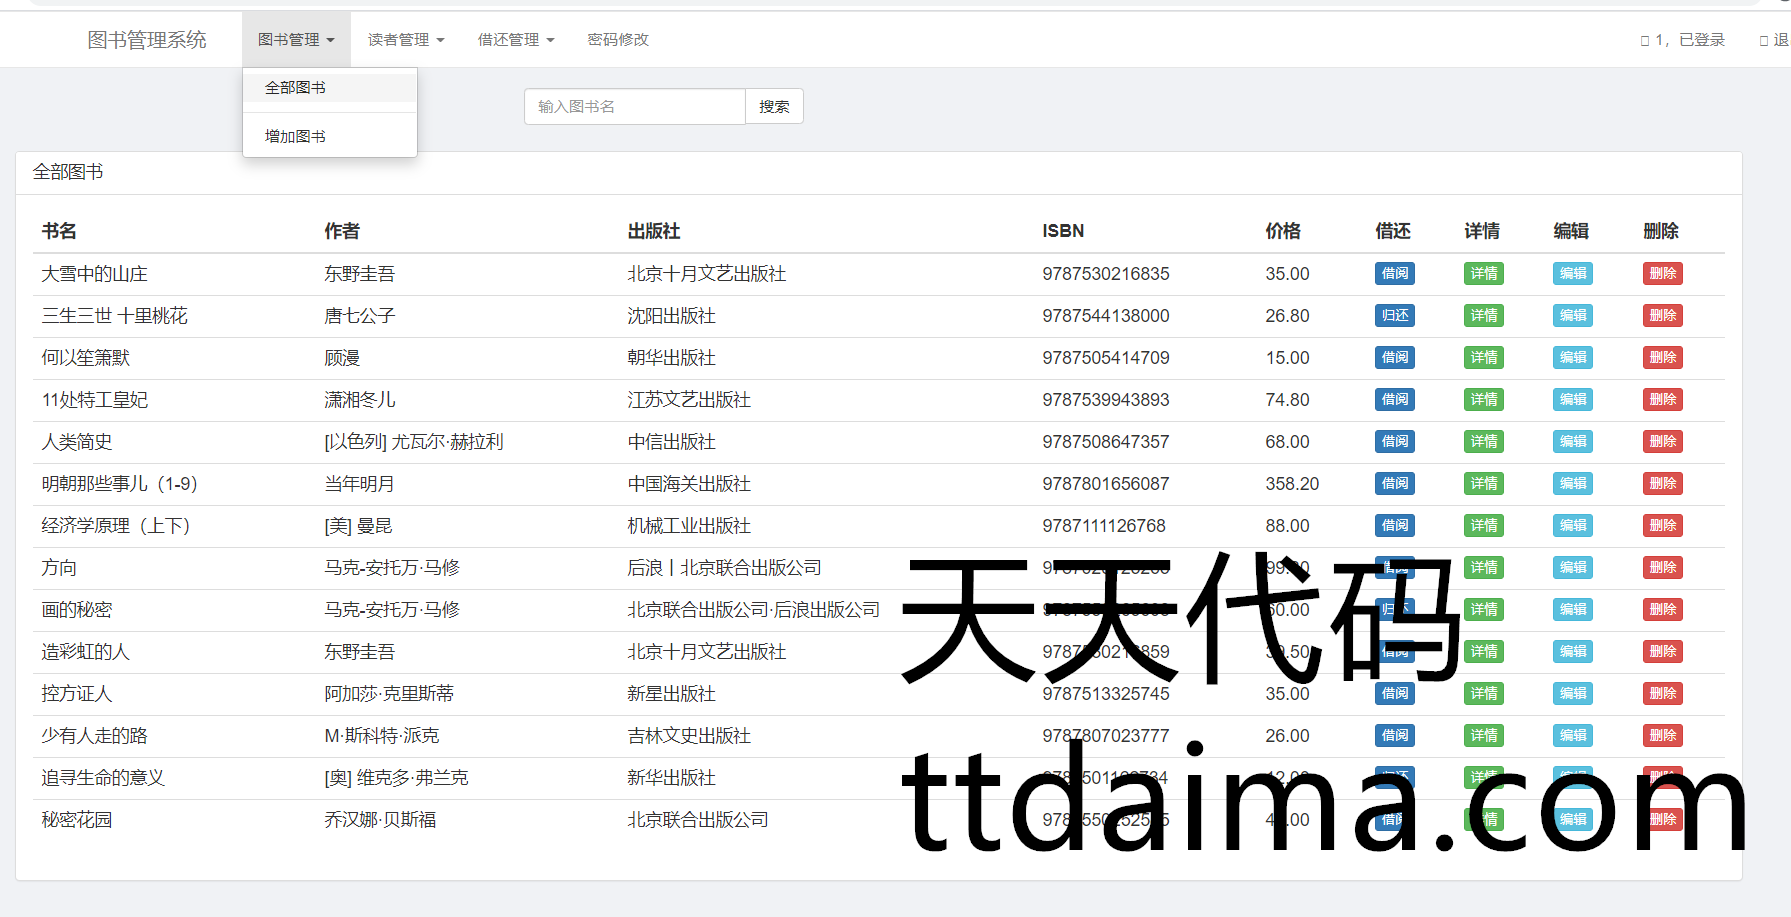This screenshot has height=917, width=1791.
Task: Open the 密码修改 page
Action: point(618,40)
